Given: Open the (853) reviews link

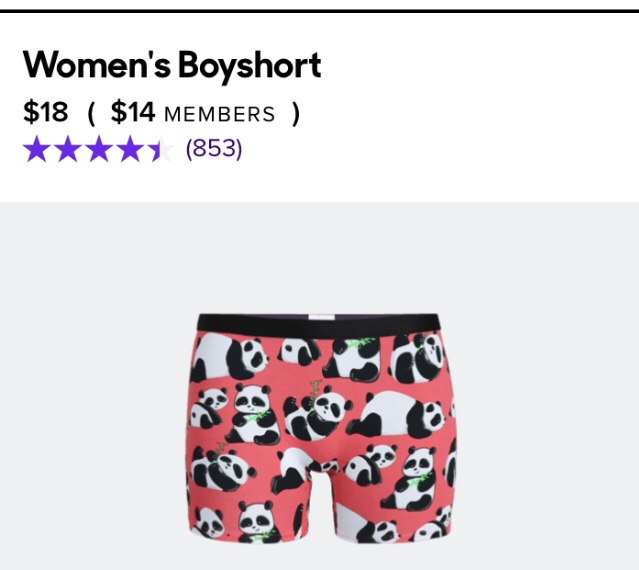Looking at the screenshot, I should click(214, 149).
